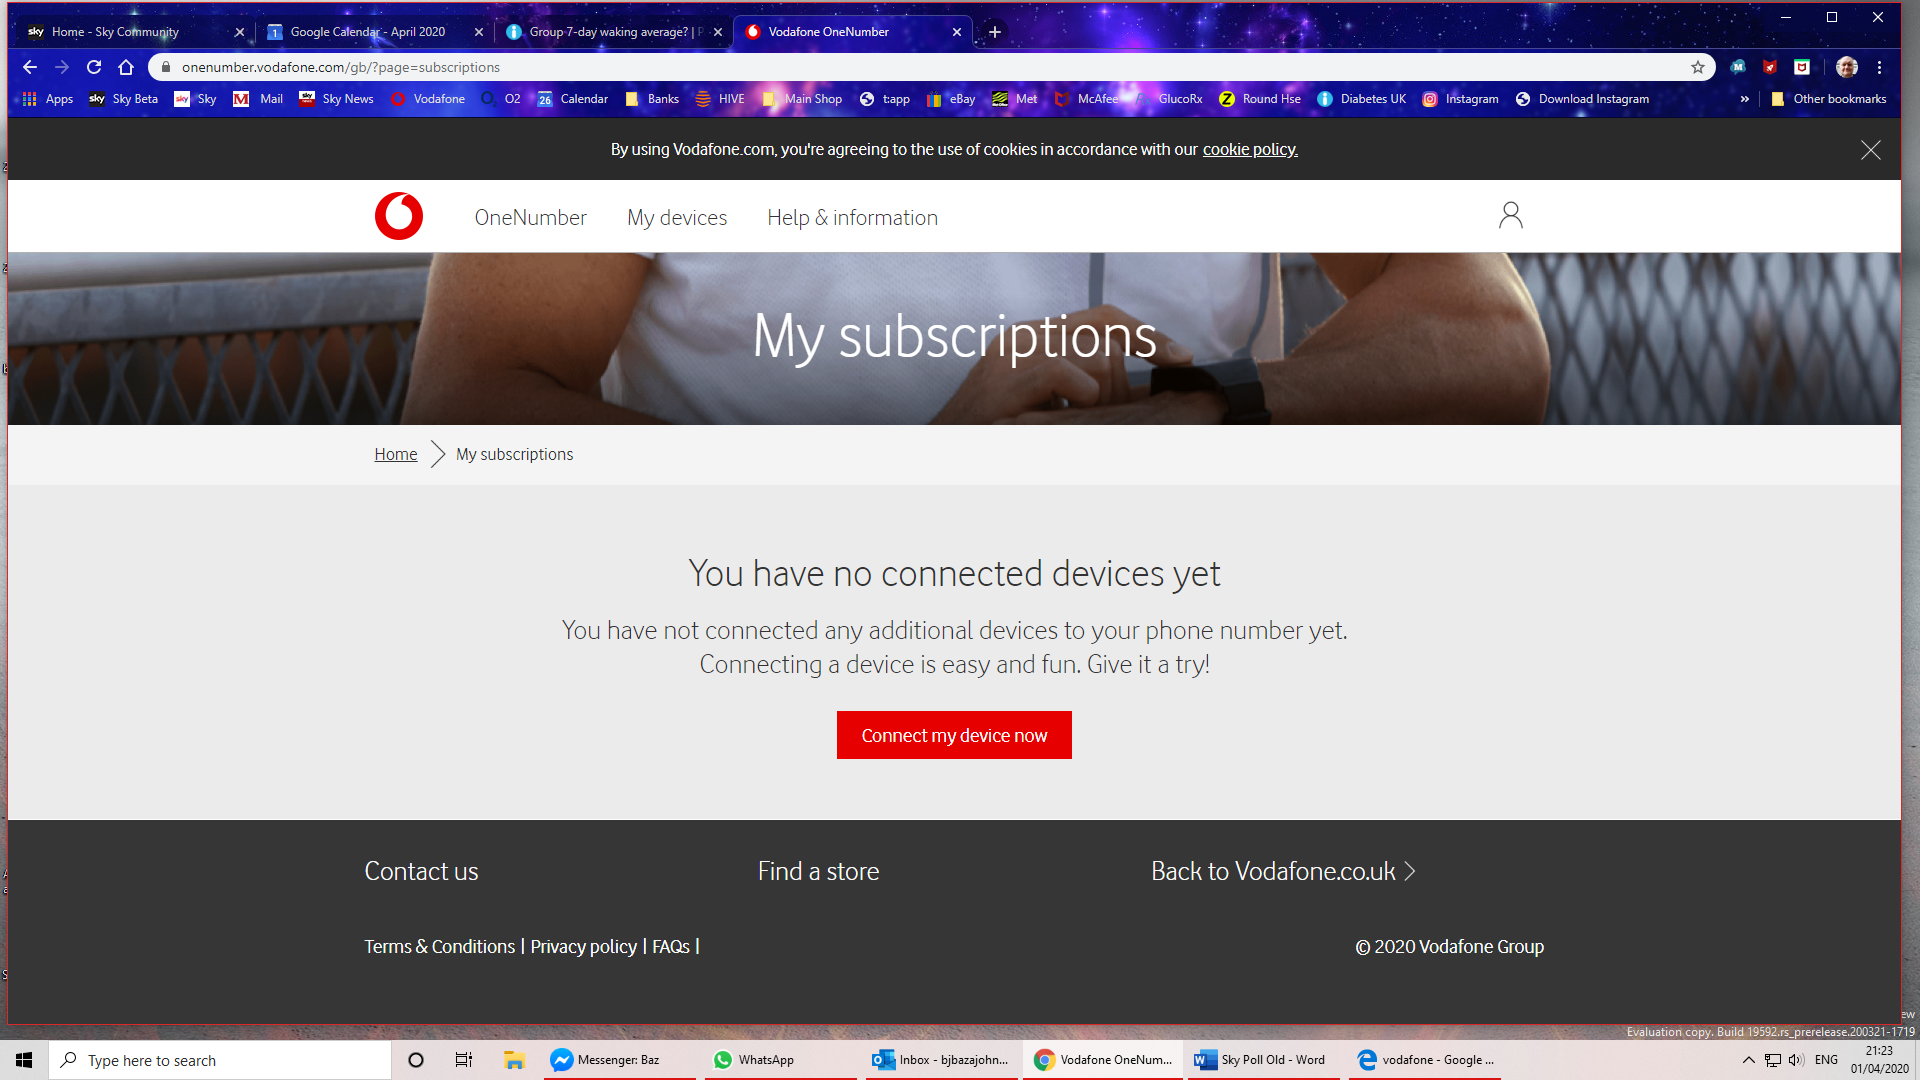Screen dimensions: 1920x1080
Task: Open the Instagram bookmark
Action: [1460, 99]
